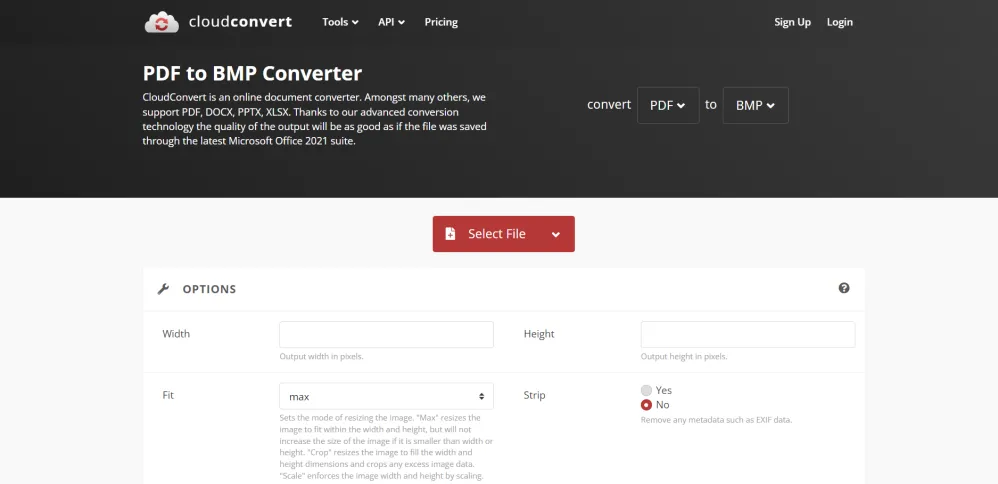This screenshot has height=484, width=998.
Task: Click the cloudconvert brand name text
Action: [x=241, y=22]
